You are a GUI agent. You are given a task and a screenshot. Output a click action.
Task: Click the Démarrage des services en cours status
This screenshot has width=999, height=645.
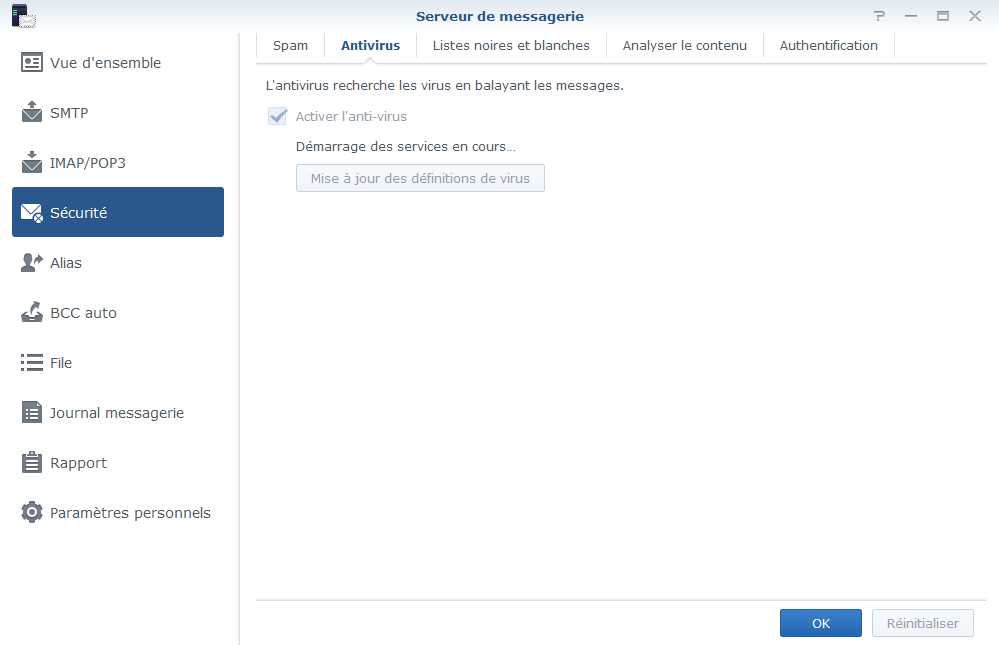[x=406, y=146]
